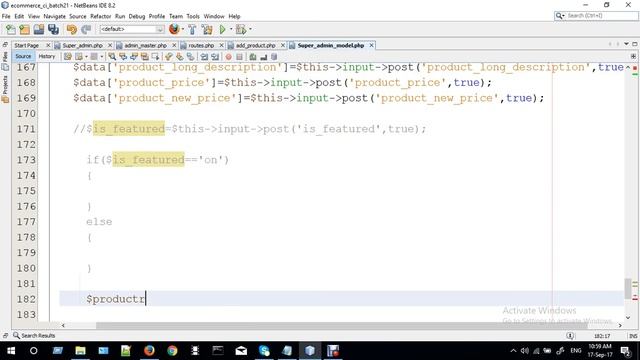Select the Source view button
Image resolution: width=640 pixels, height=360 pixels.
(23, 56)
